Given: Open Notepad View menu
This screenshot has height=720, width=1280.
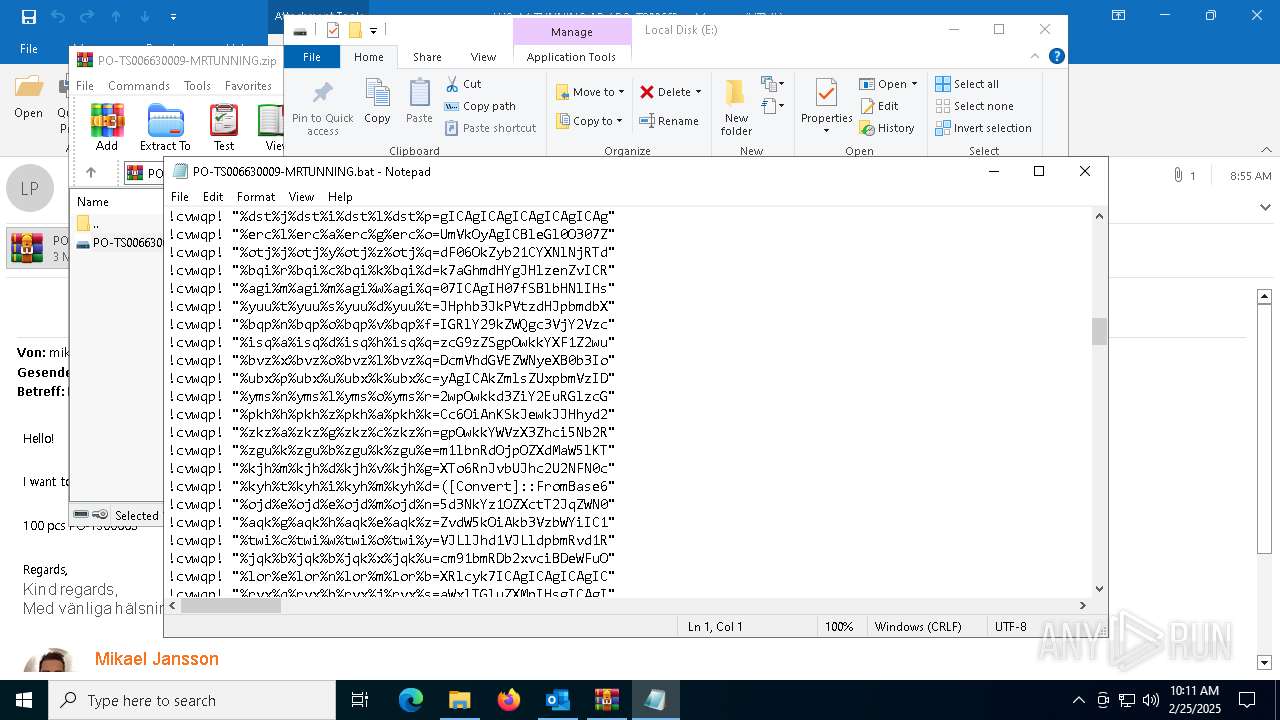Looking at the screenshot, I should (x=301, y=197).
